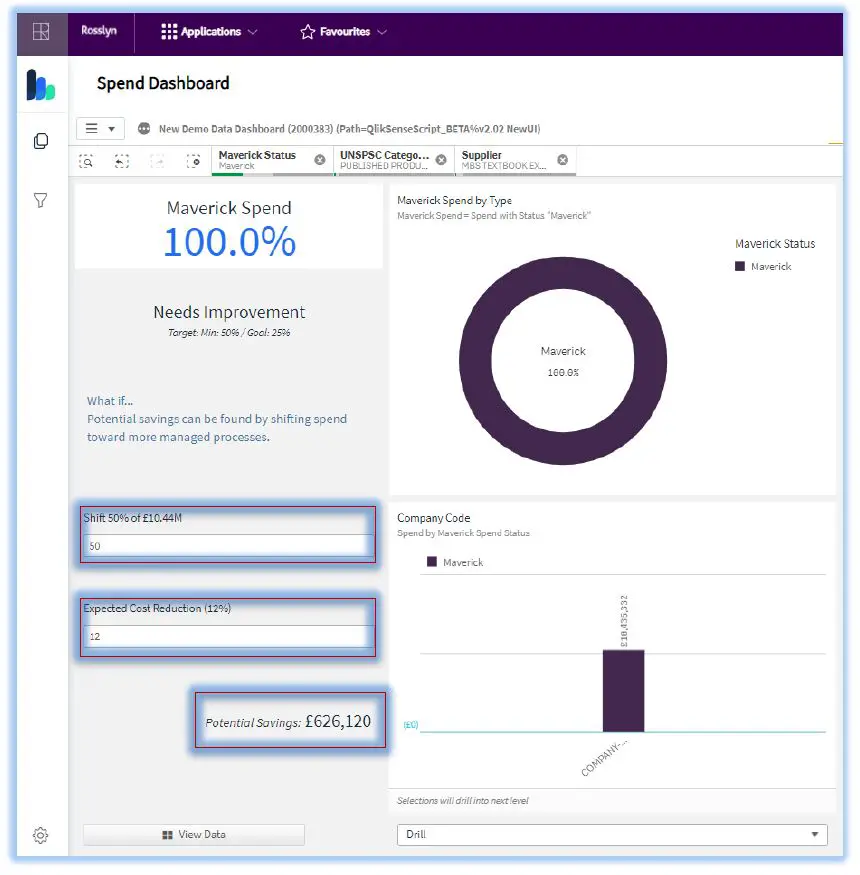Open the selections tool
The height and width of the screenshot is (875, 860).
tap(194, 160)
